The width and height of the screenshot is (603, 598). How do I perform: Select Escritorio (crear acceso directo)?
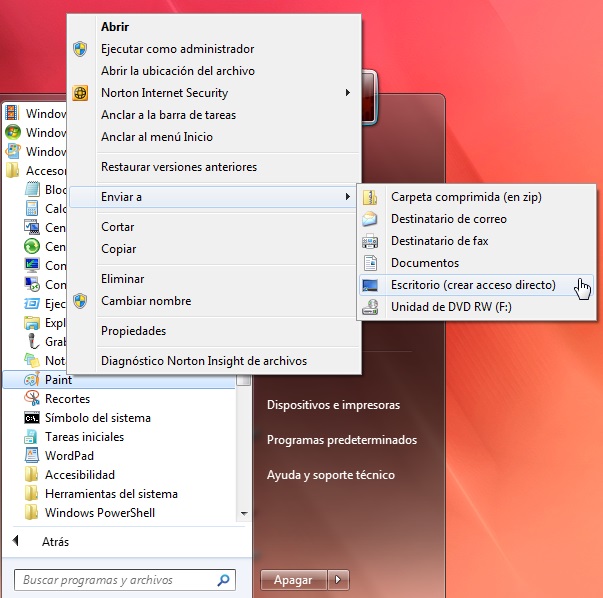pyautogui.click(x=476, y=285)
